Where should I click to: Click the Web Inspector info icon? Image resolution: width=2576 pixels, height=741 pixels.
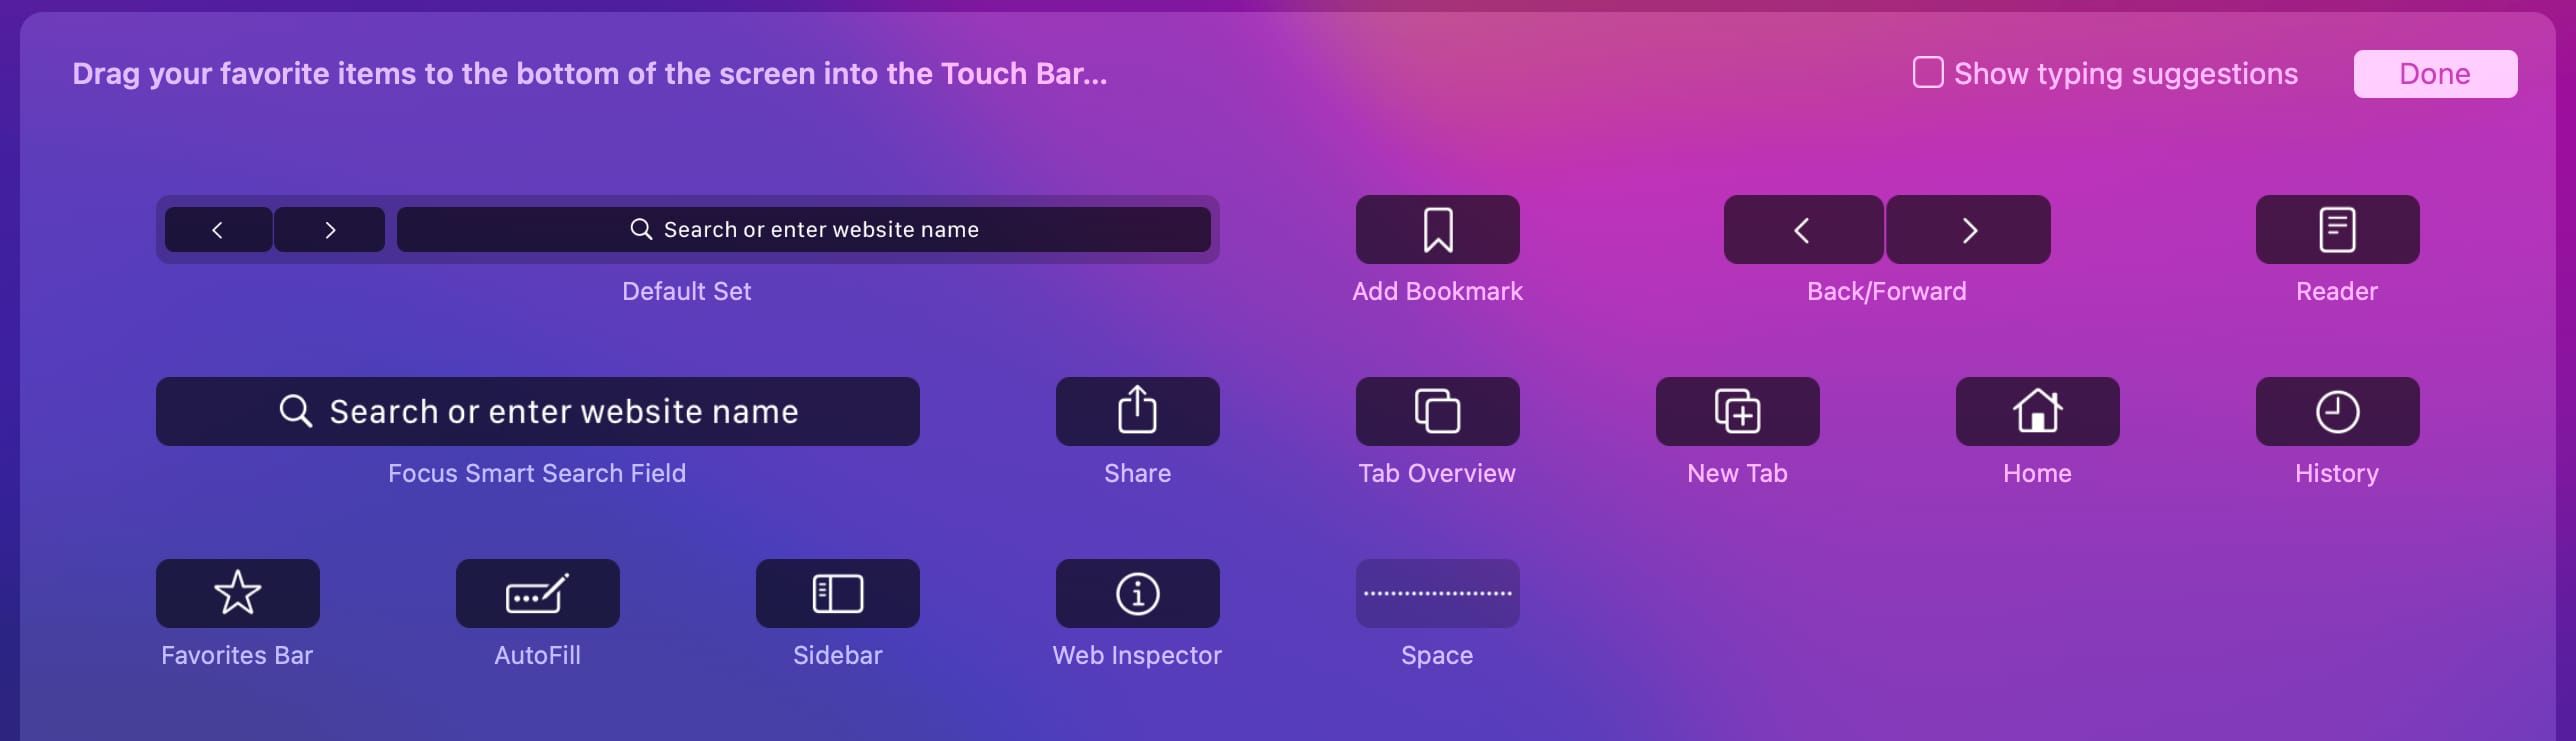coord(1137,594)
